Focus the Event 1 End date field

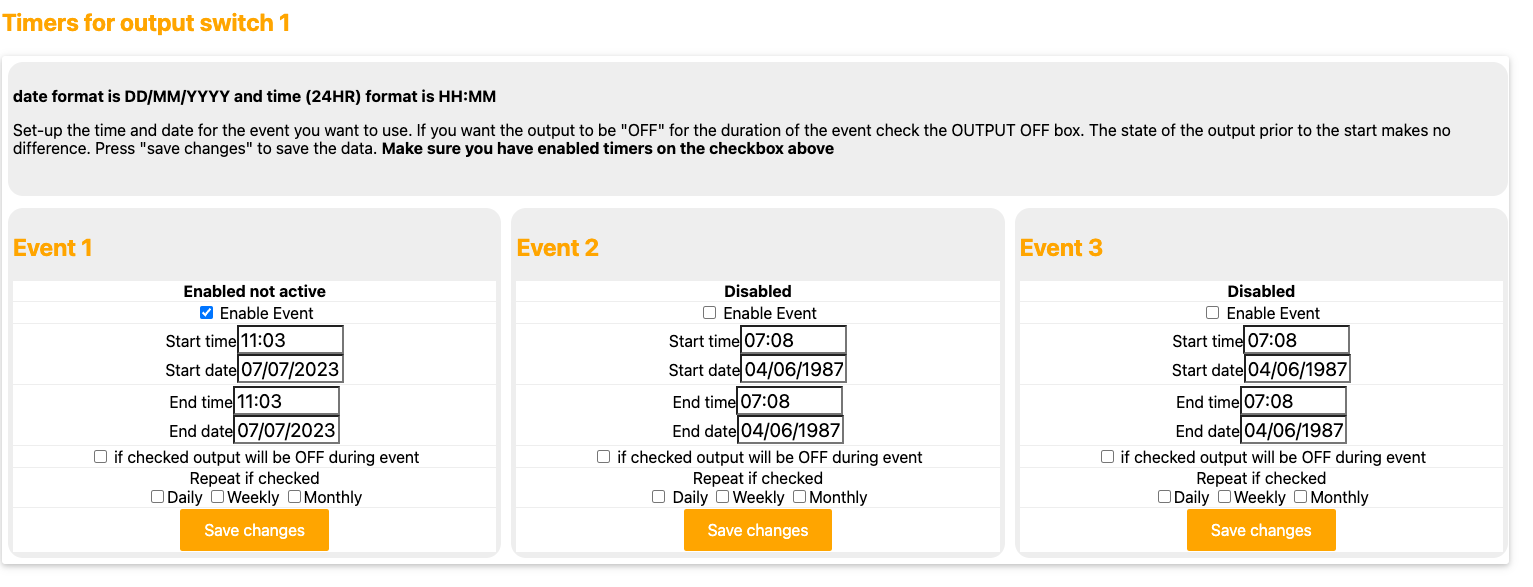pyautogui.click(x=286, y=431)
